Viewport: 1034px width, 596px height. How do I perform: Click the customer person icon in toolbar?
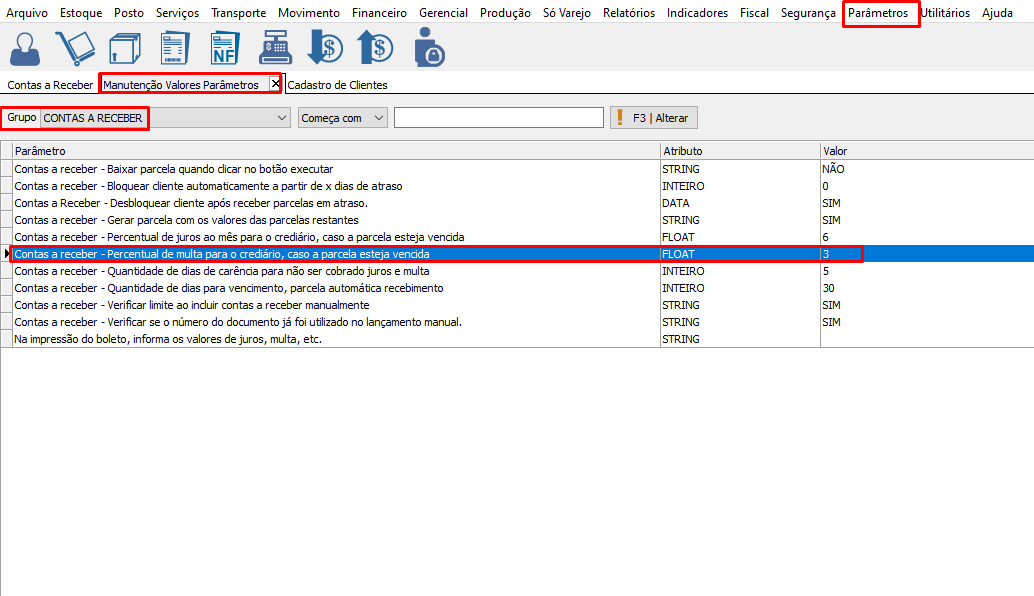coord(26,47)
